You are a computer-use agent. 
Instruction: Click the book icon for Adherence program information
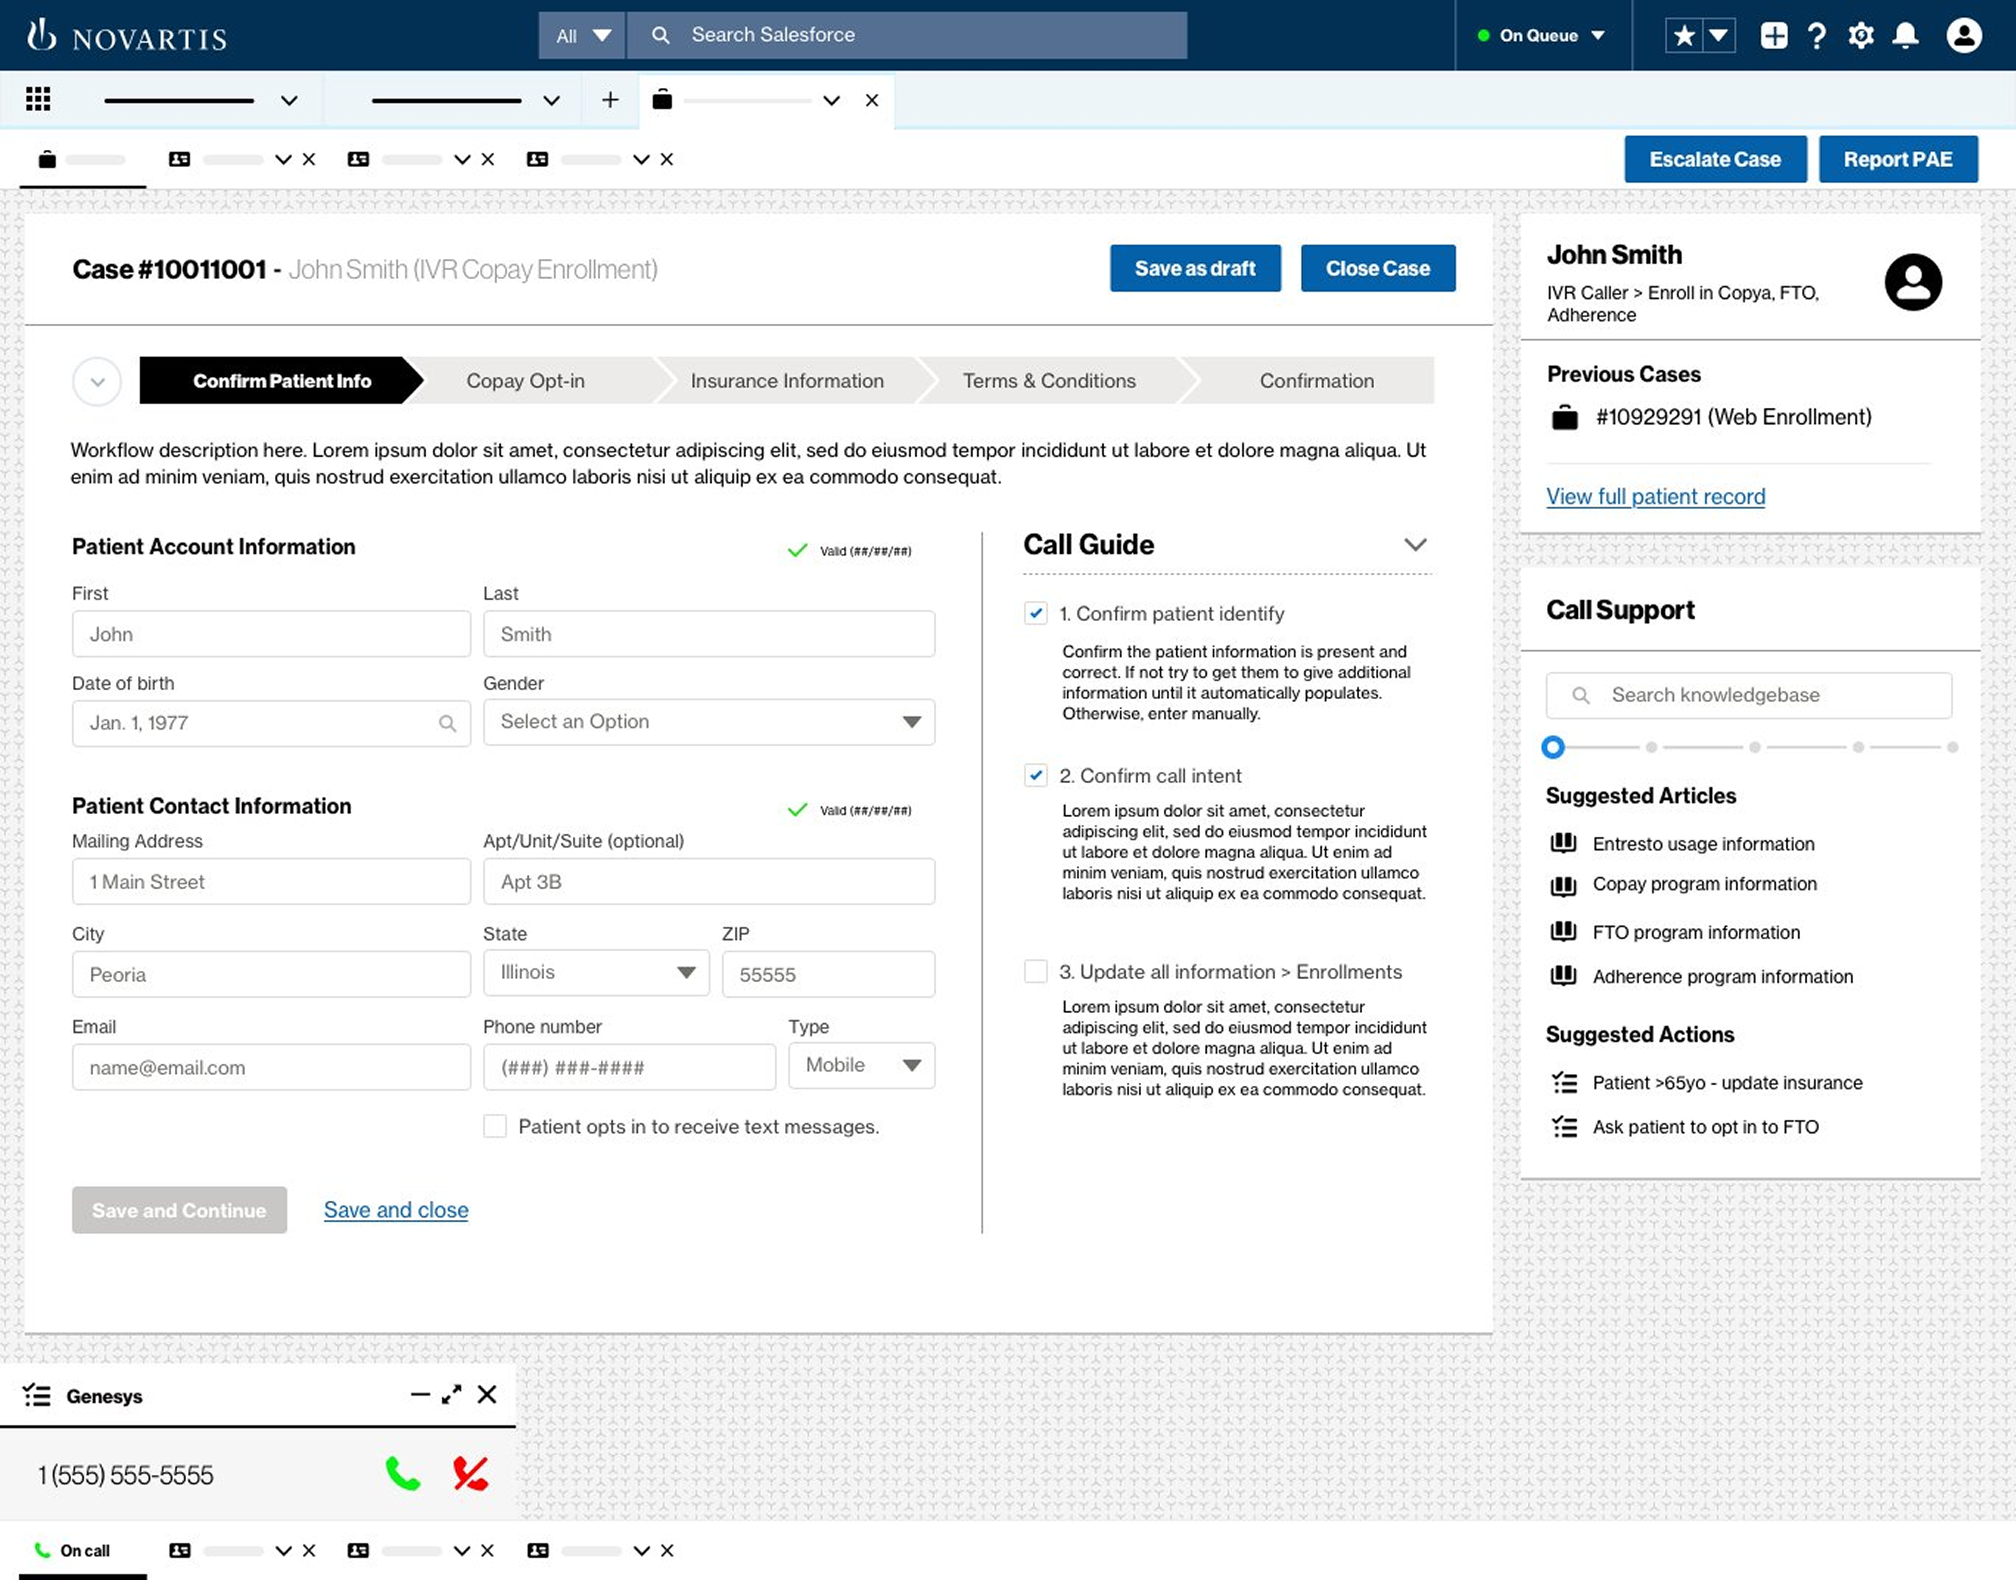click(x=1563, y=975)
